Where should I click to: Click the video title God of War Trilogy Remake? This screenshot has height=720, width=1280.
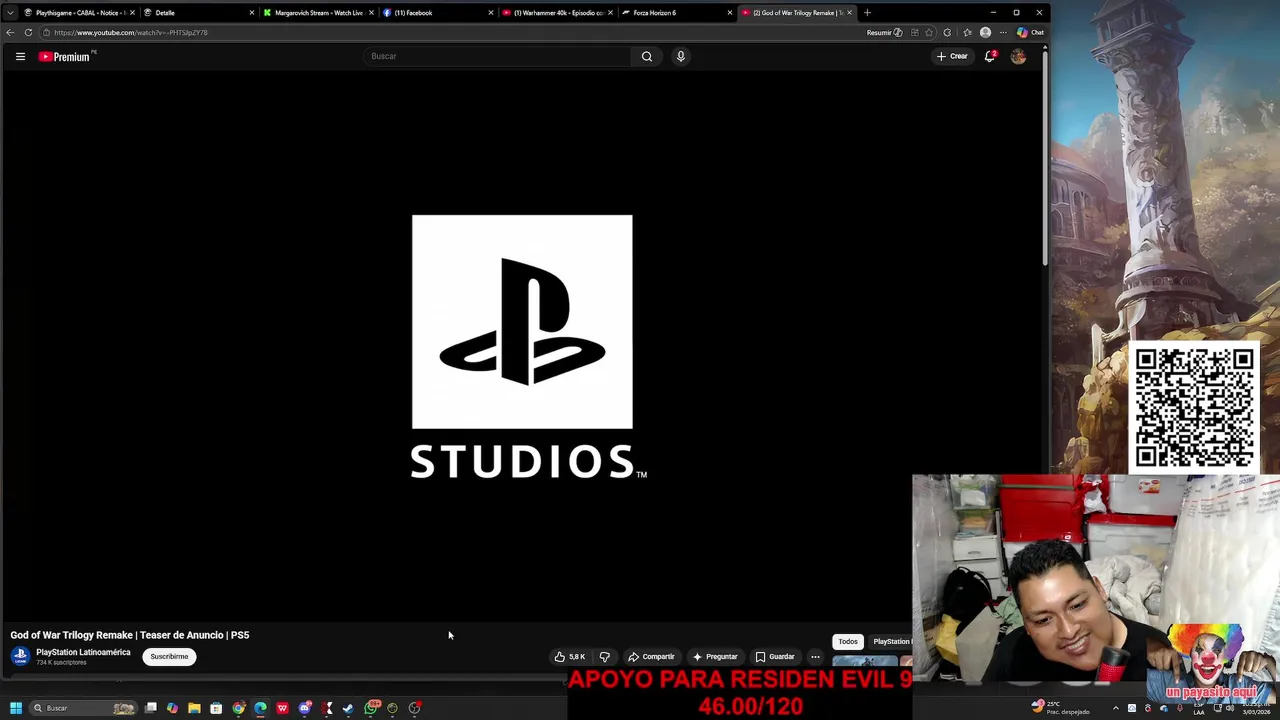pyautogui.click(x=129, y=635)
